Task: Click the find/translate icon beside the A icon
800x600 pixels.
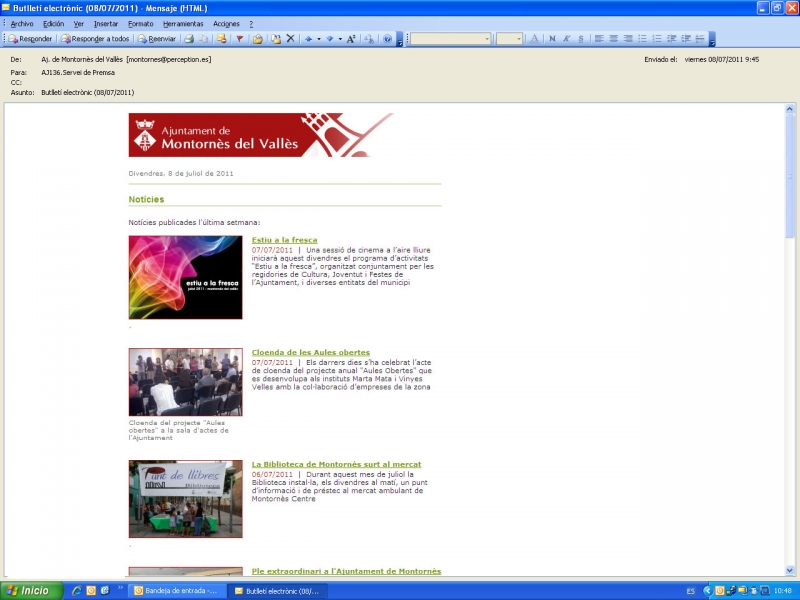Action: point(369,39)
